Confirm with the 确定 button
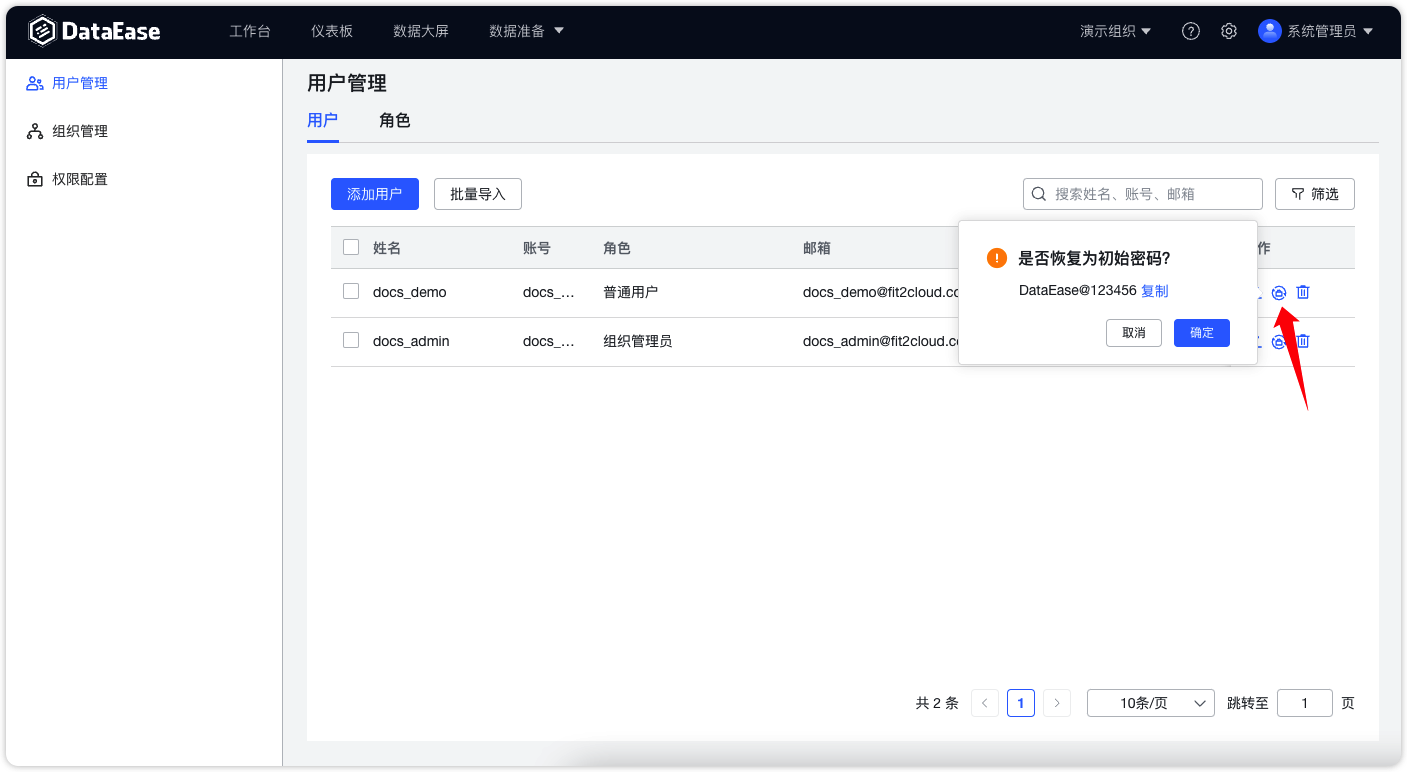The width and height of the screenshot is (1407, 772). coord(1202,333)
